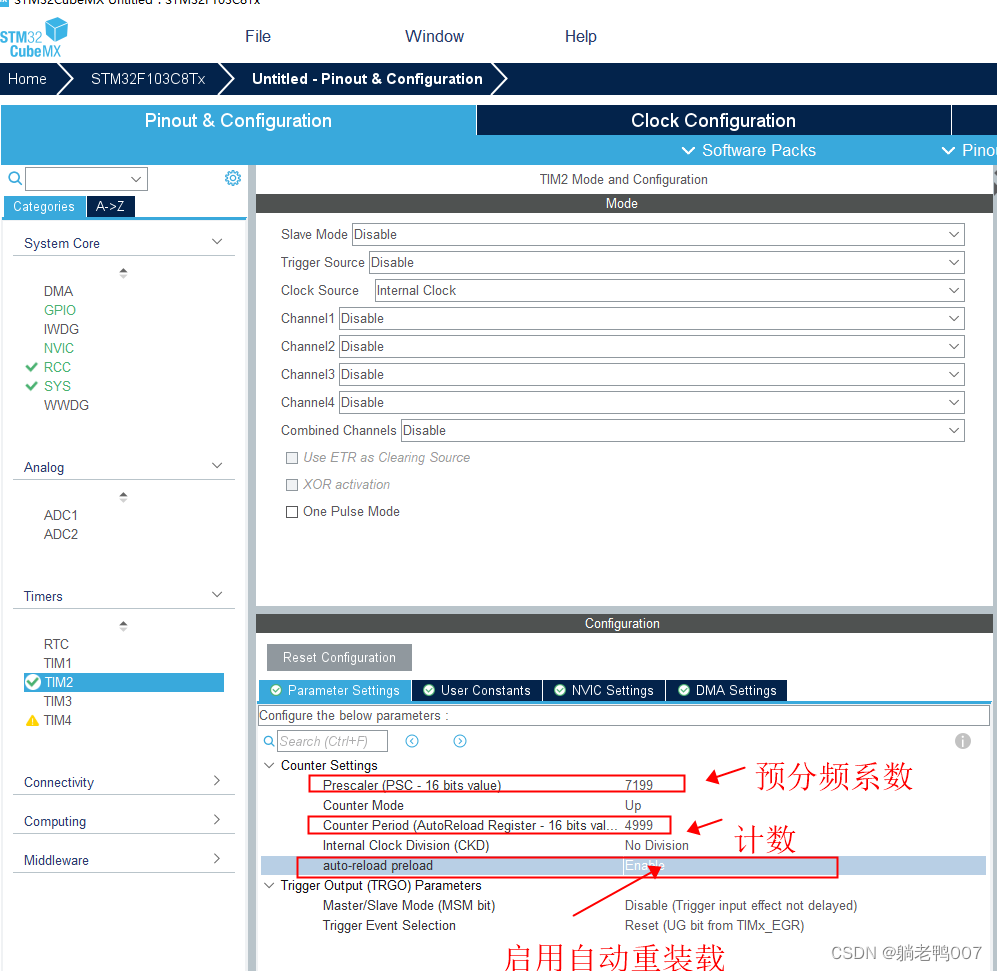997x971 pixels.
Task: Click the Prescaler value 7199
Action: click(x=638, y=785)
